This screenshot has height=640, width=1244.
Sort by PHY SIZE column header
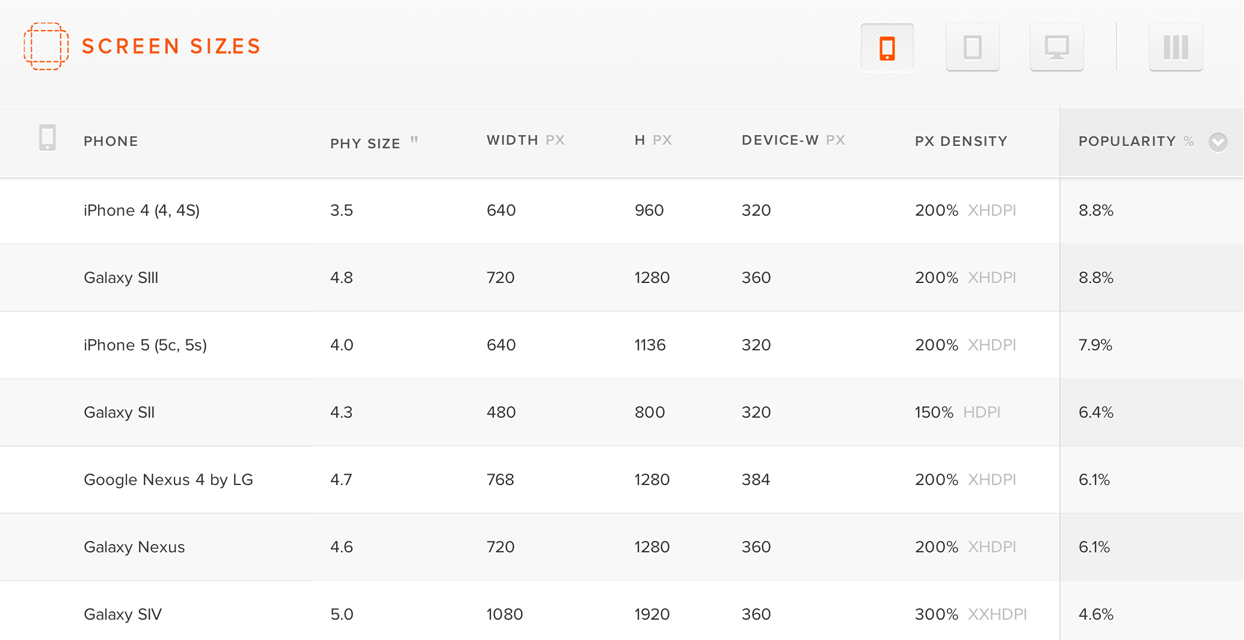(x=366, y=143)
